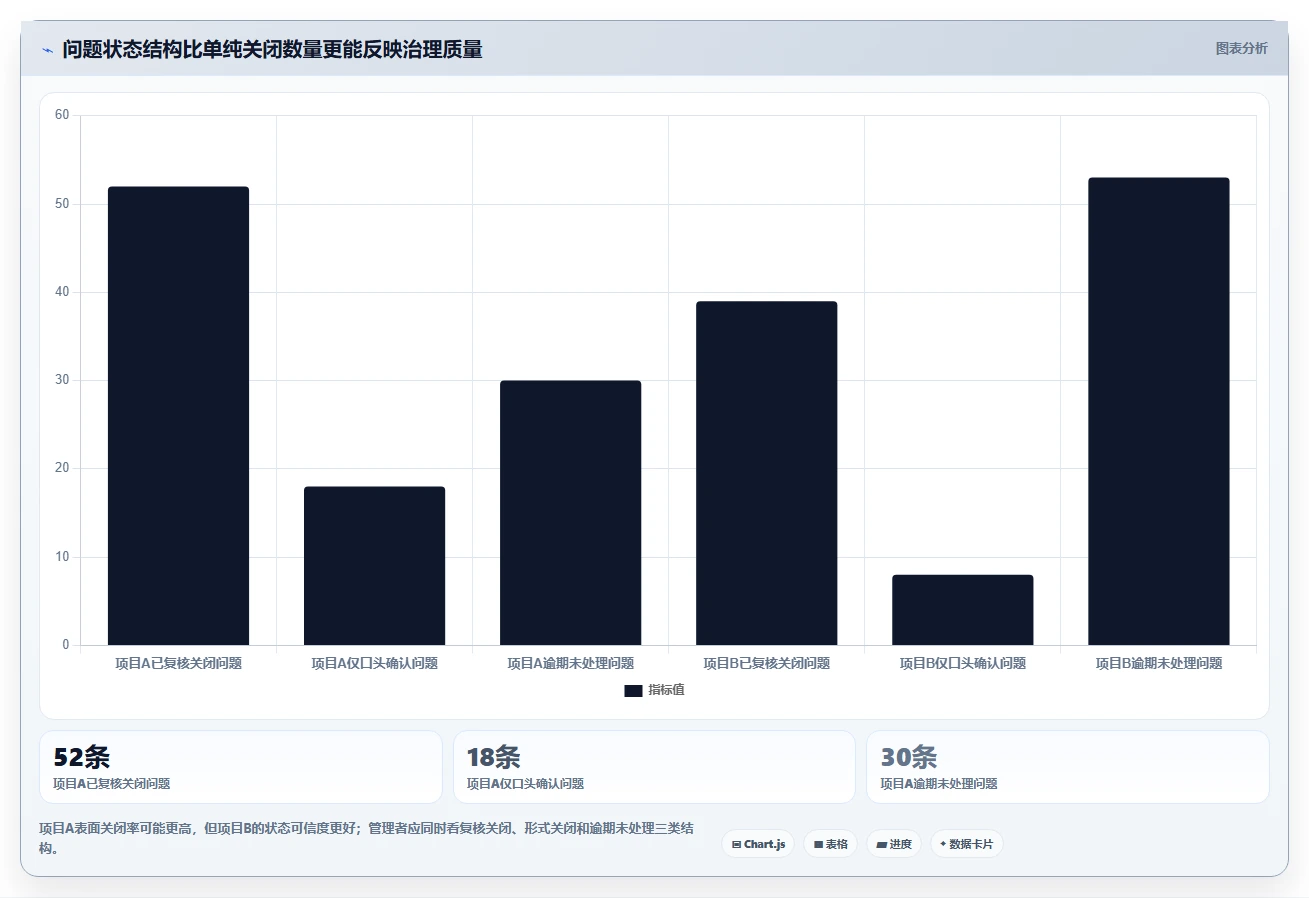Viewport: 1309px width, 898px height.
Task: Click y-axis value 0
Action: (x=66, y=645)
